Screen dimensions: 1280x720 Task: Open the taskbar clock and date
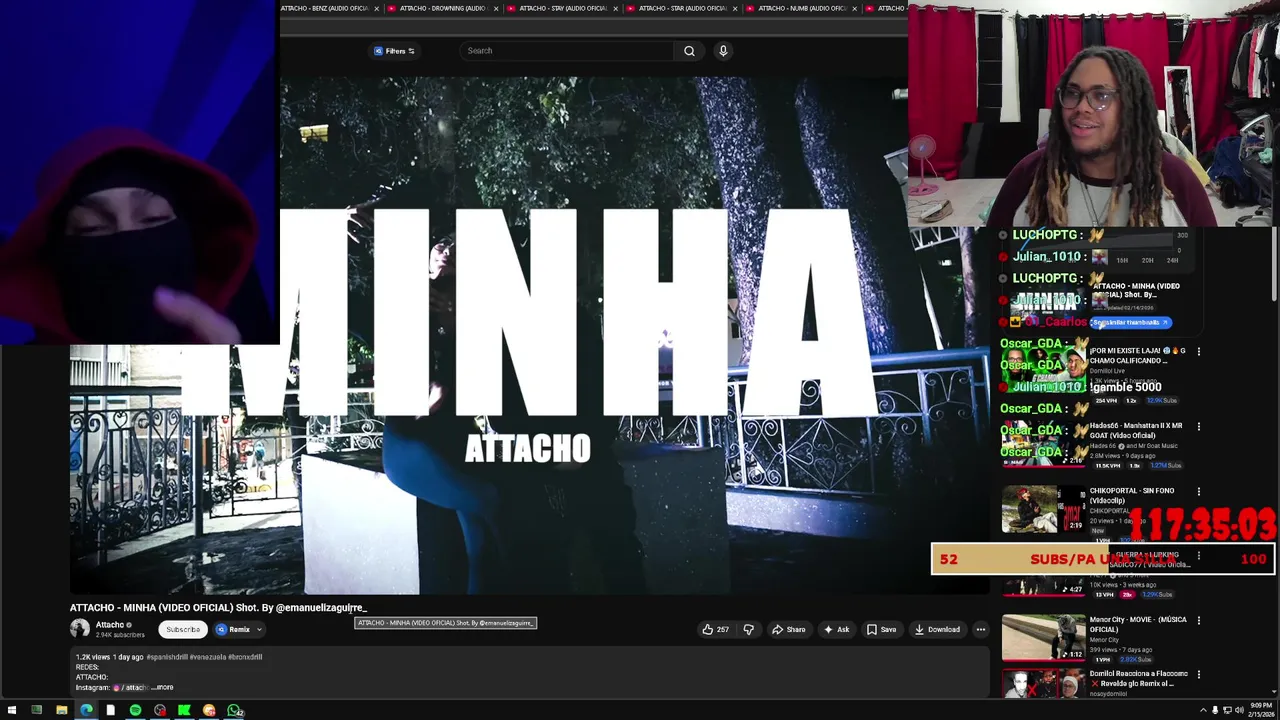click(x=1261, y=710)
